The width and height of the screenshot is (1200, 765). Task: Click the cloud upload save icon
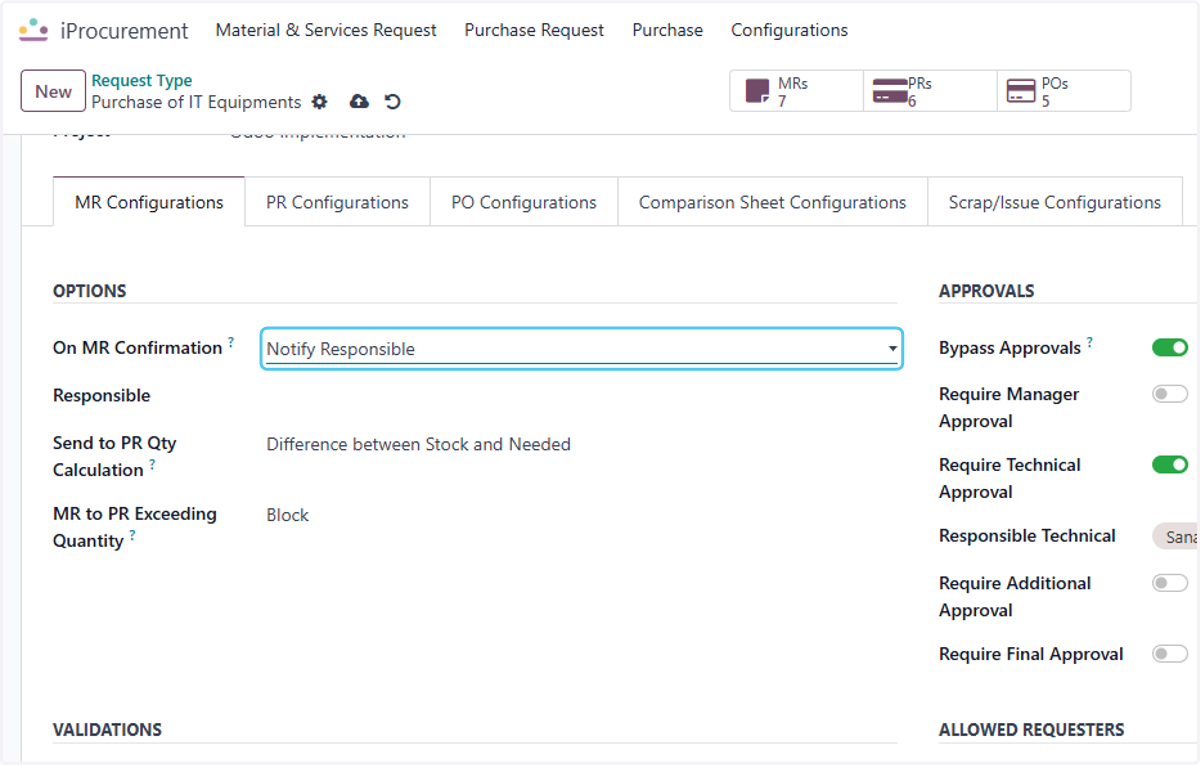(x=359, y=102)
